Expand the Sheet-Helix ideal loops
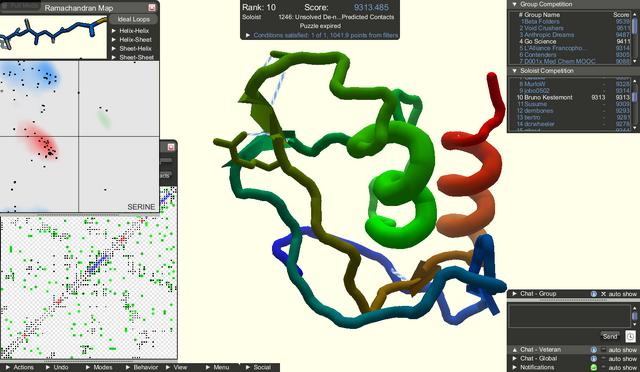This screenshot has height=372, width=640. 114,49
